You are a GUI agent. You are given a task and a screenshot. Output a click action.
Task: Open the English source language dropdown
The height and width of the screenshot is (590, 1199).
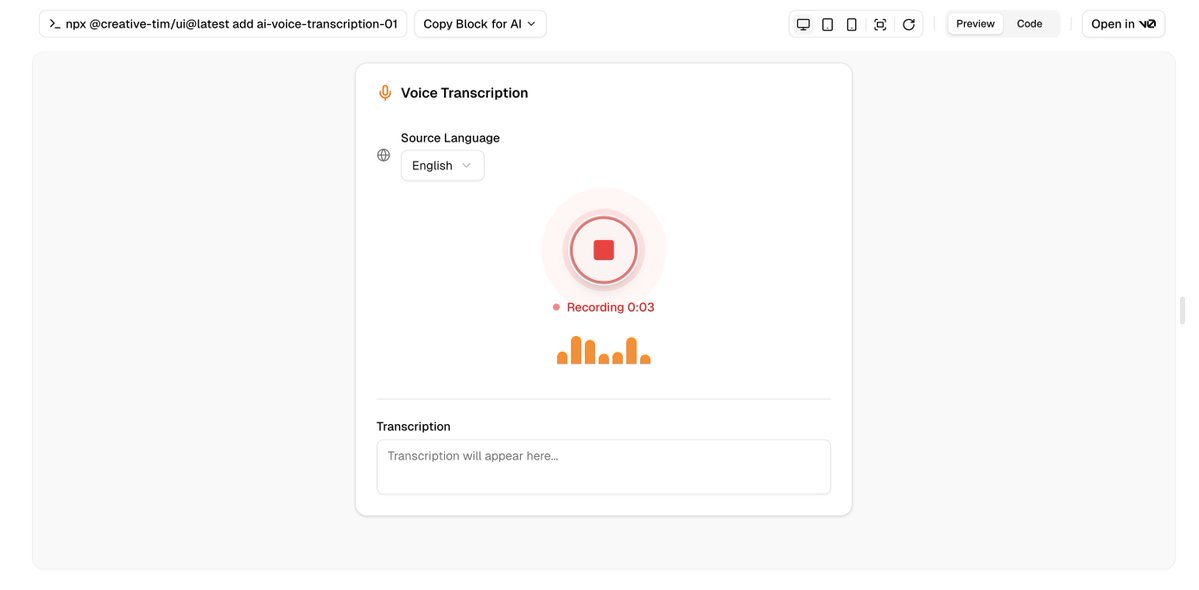point(442,166)
